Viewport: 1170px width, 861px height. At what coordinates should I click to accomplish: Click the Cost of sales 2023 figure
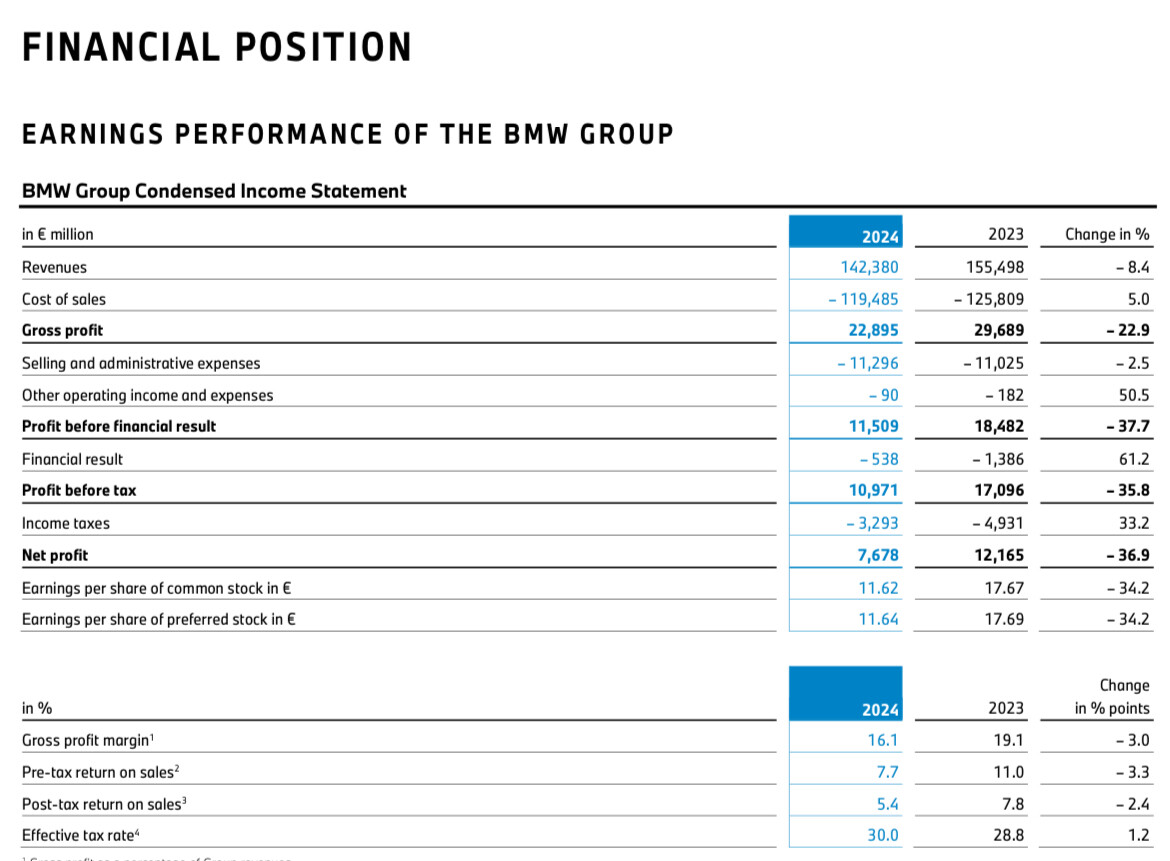coord(989,299)
